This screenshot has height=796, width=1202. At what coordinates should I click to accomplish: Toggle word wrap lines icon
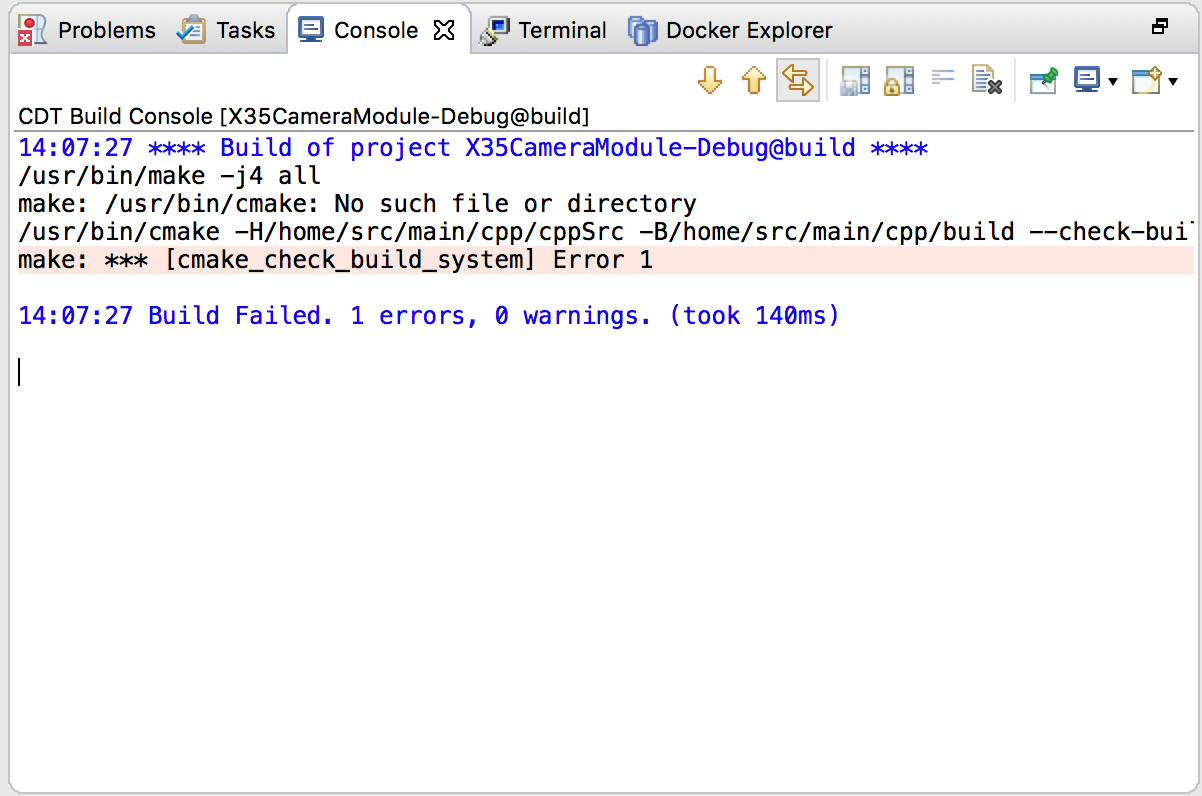tap(943, 78)
